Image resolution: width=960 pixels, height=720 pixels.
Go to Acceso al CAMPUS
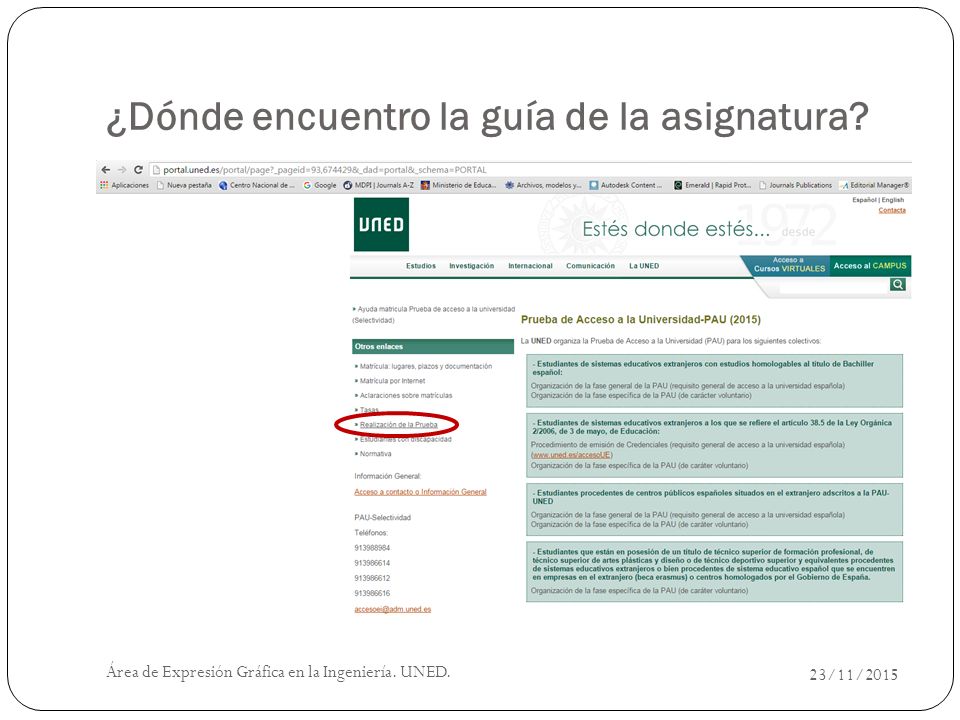tap(870, 266)
